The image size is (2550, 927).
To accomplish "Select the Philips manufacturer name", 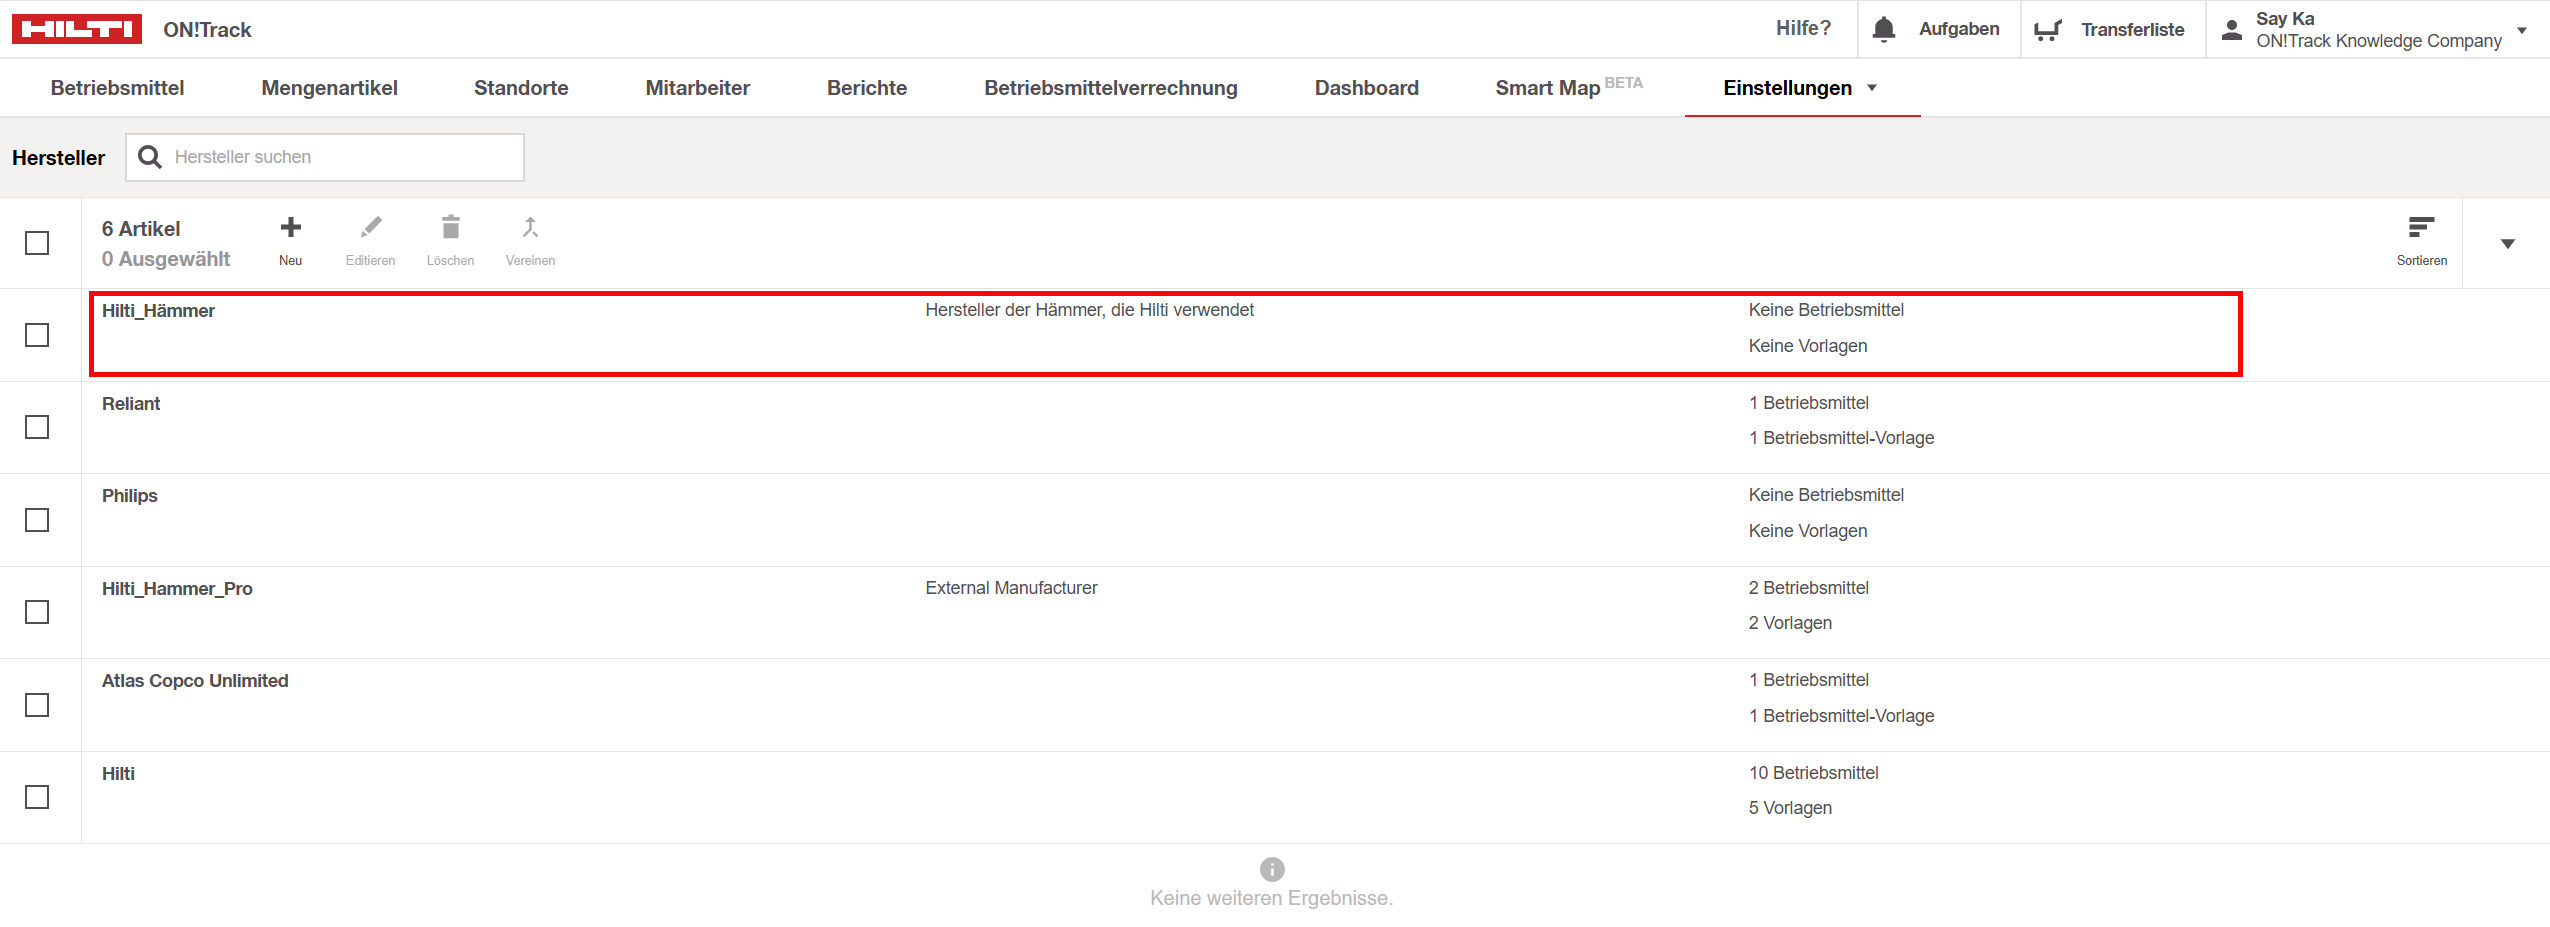I will coord(129,496).
